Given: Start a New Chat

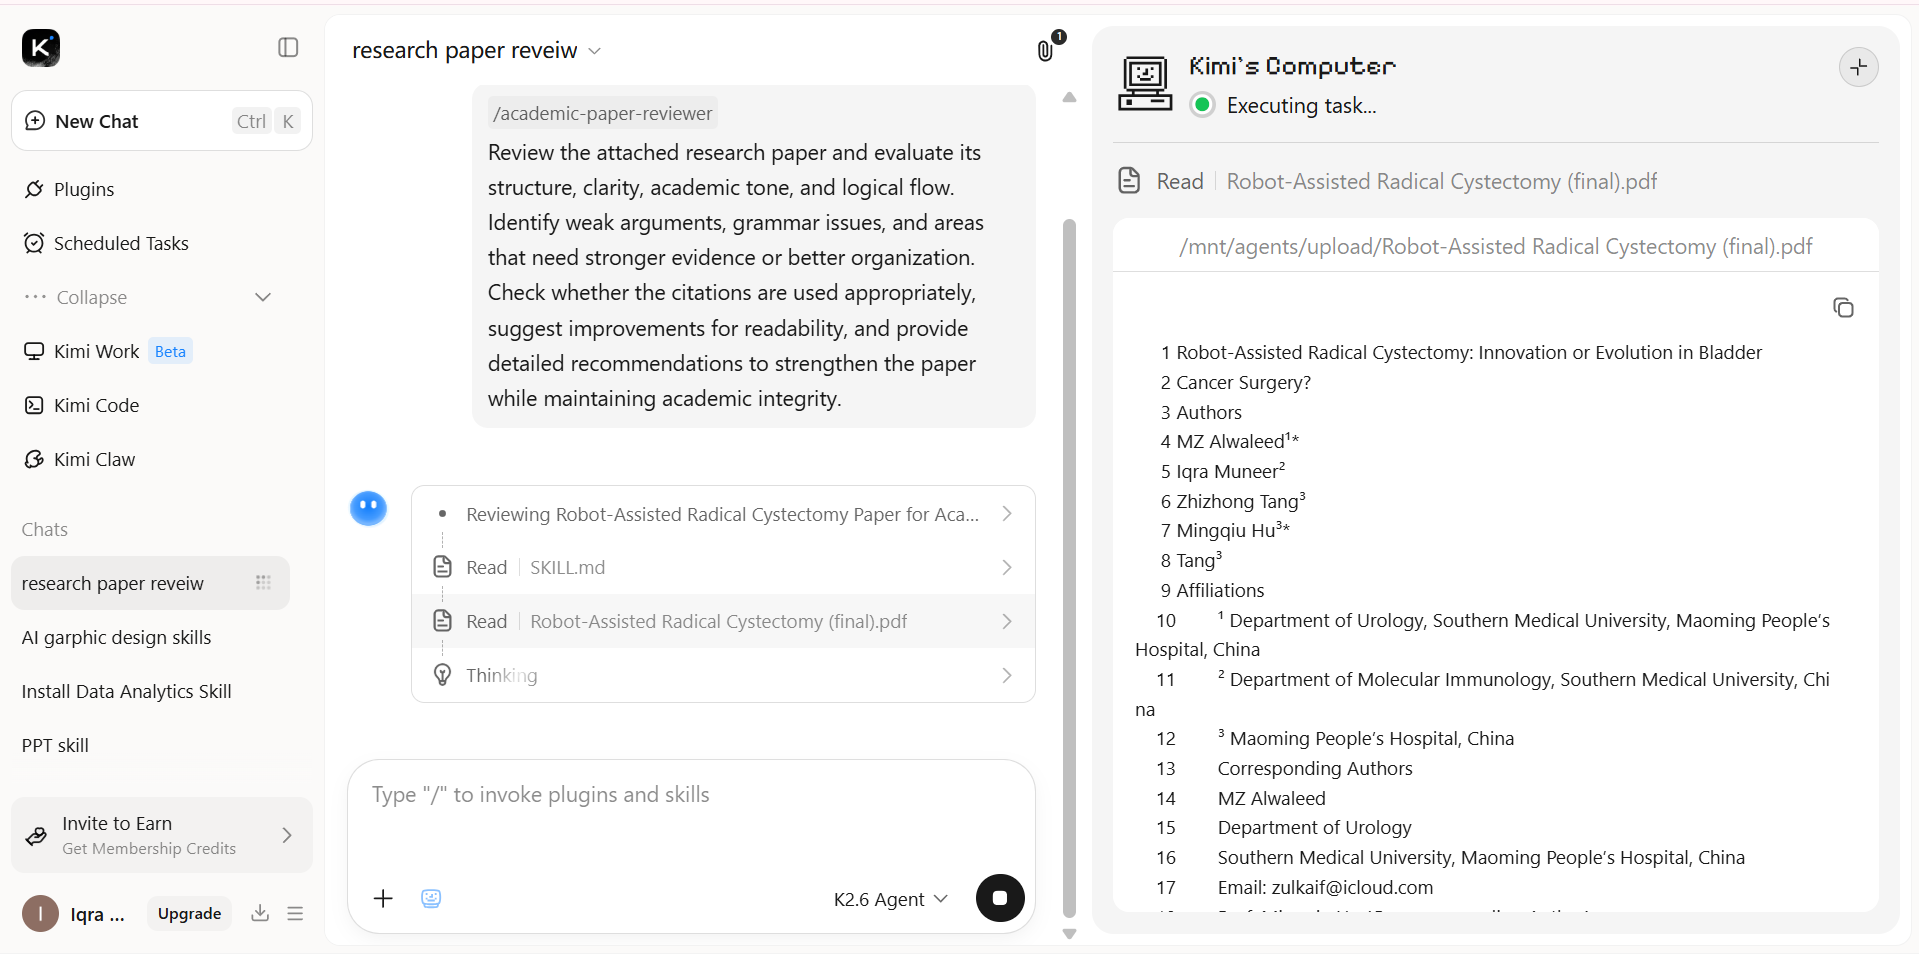Looking at the screenshot, I should coord(162,121).
